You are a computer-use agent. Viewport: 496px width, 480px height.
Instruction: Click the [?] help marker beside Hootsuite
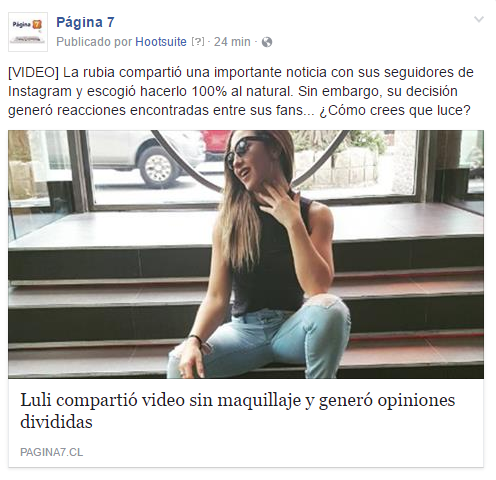click(x=198, y=42)
